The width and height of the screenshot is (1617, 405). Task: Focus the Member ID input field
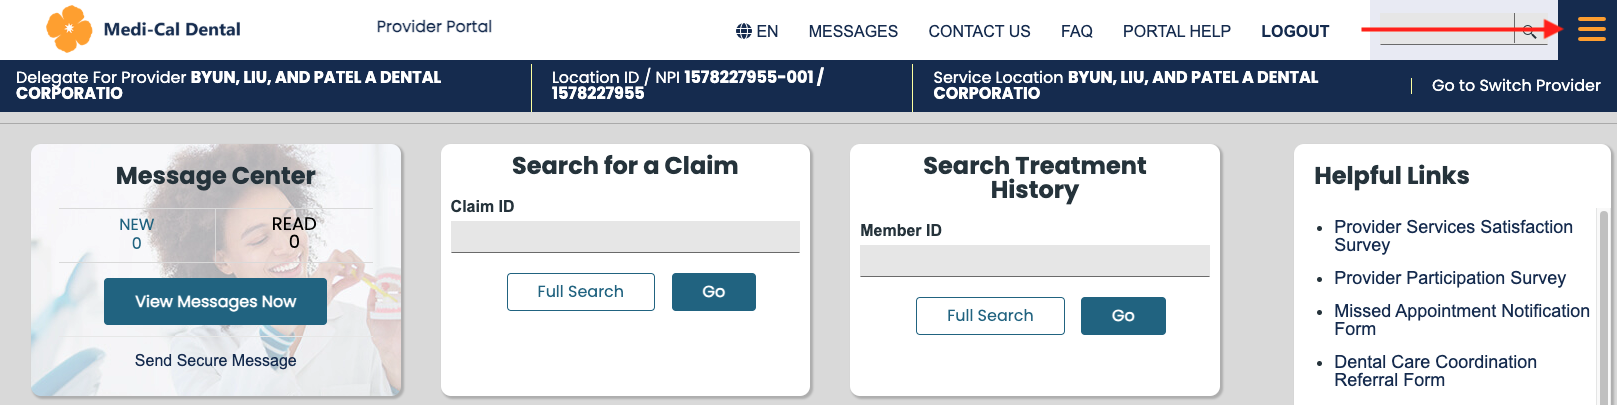click(1034, 261)
